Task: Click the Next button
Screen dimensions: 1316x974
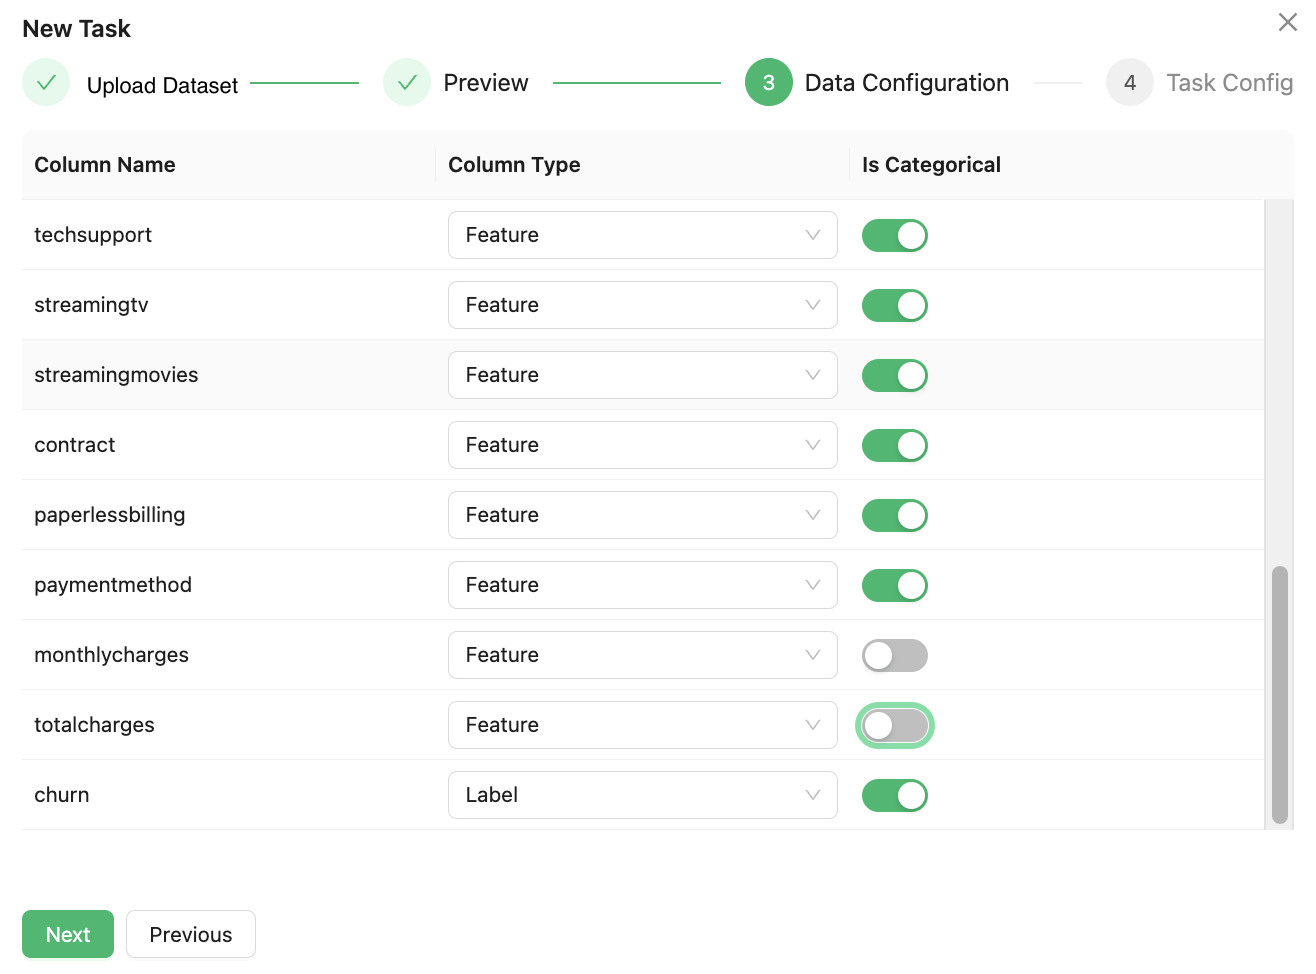Action: click(x=68, y=934)
